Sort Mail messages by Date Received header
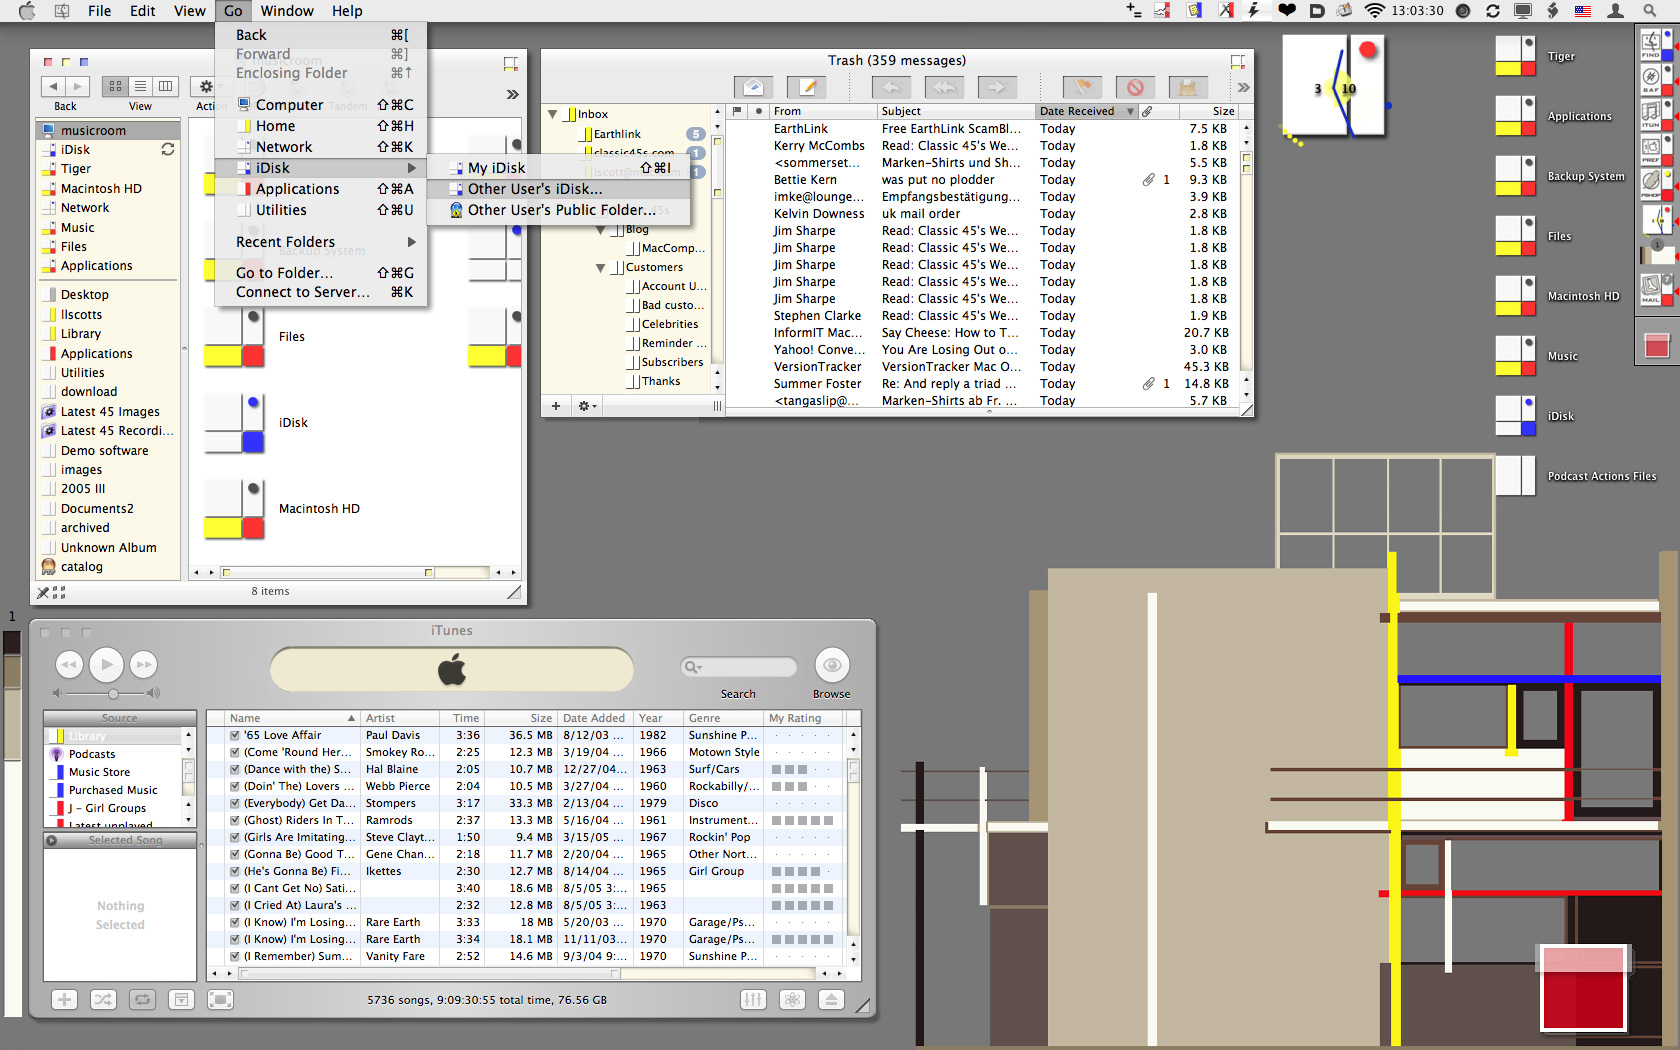 click(x=1086, y=111)
